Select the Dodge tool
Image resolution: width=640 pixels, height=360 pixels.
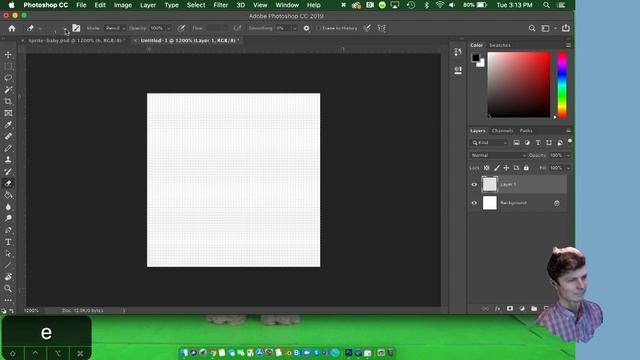point(8,218)
